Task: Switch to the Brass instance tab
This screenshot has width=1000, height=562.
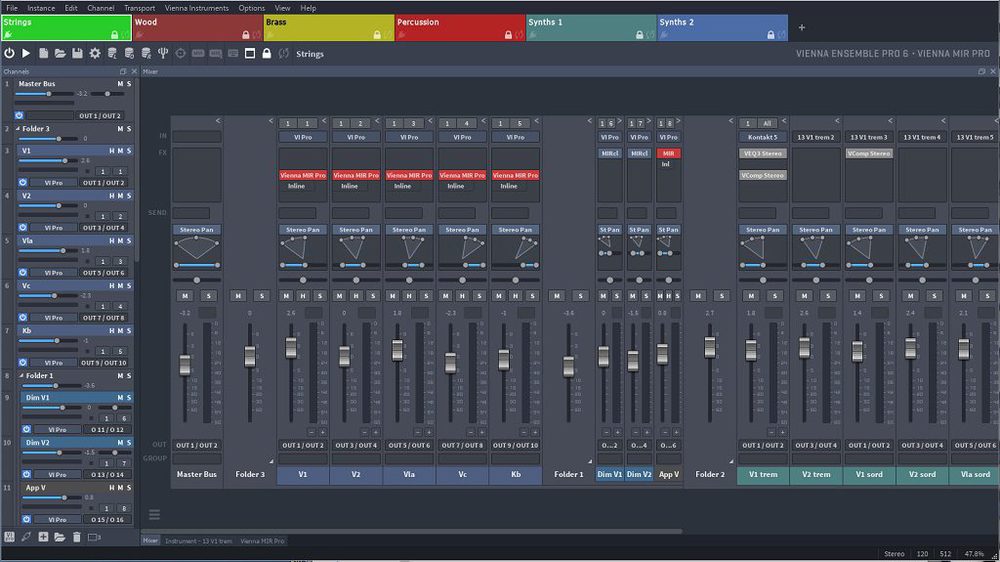Action: (x=328, y=27)
